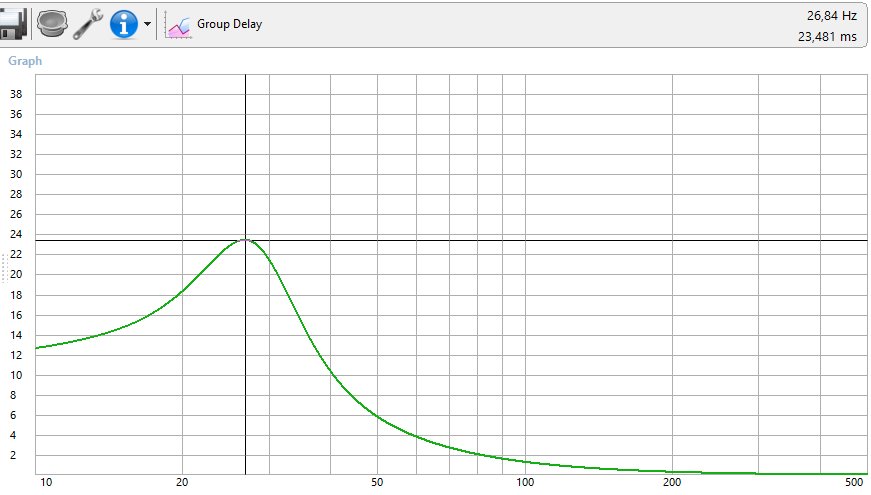
Task: Click the 38 ms axis label
Action: point(16,94)
